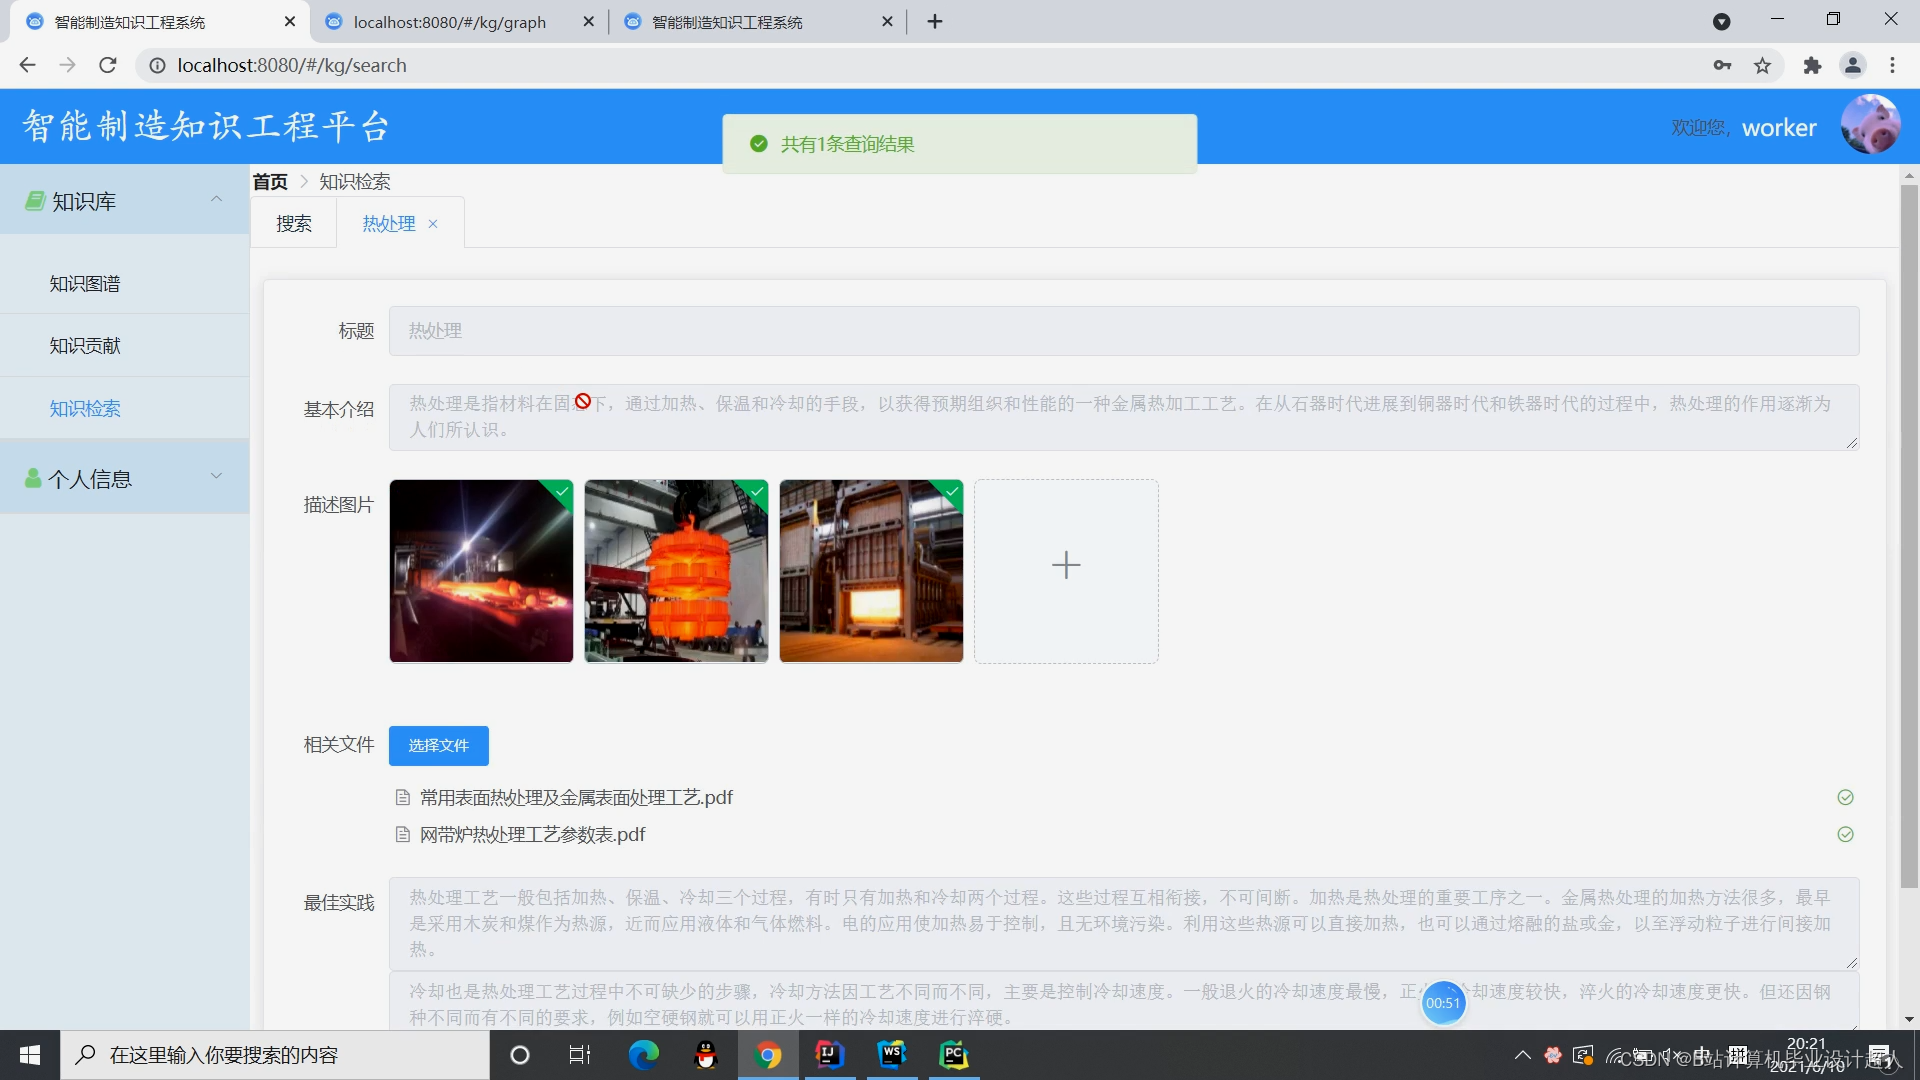The image size is (1920, 1080).
Task: Click the success check next to 网带炉热处理 pdf
Action: 1845,835
